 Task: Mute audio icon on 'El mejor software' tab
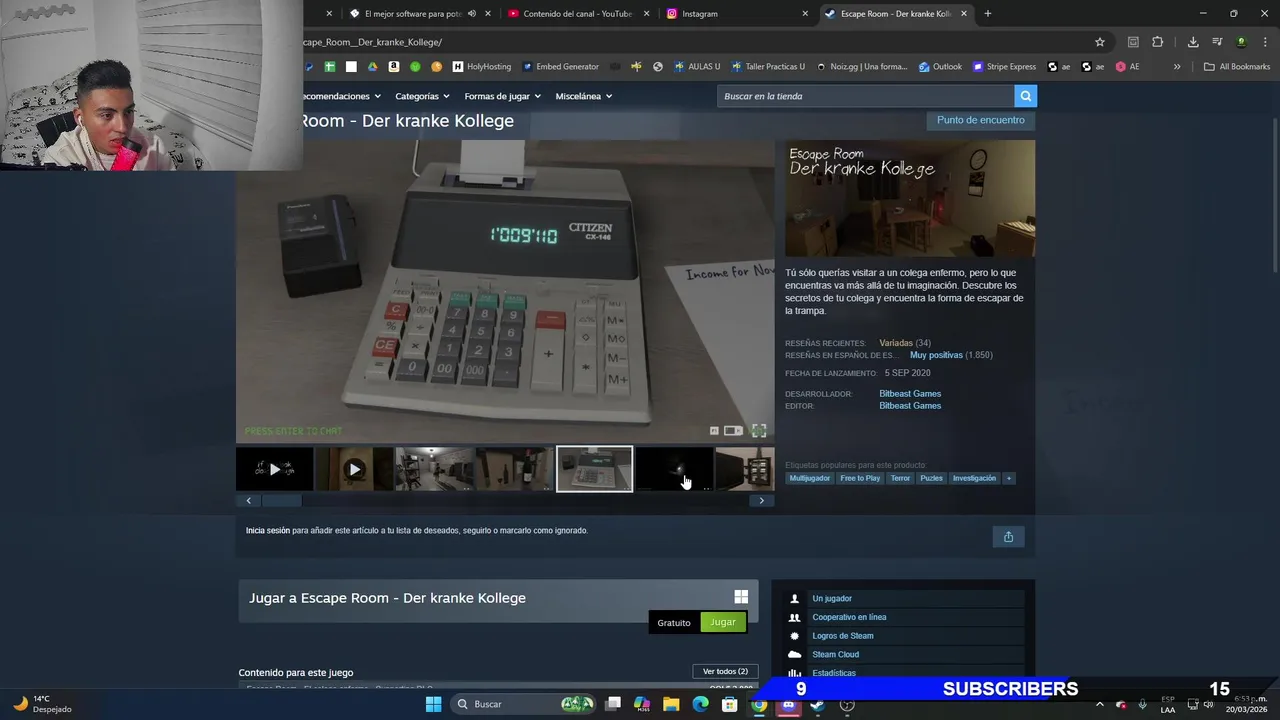coord(471,14)
